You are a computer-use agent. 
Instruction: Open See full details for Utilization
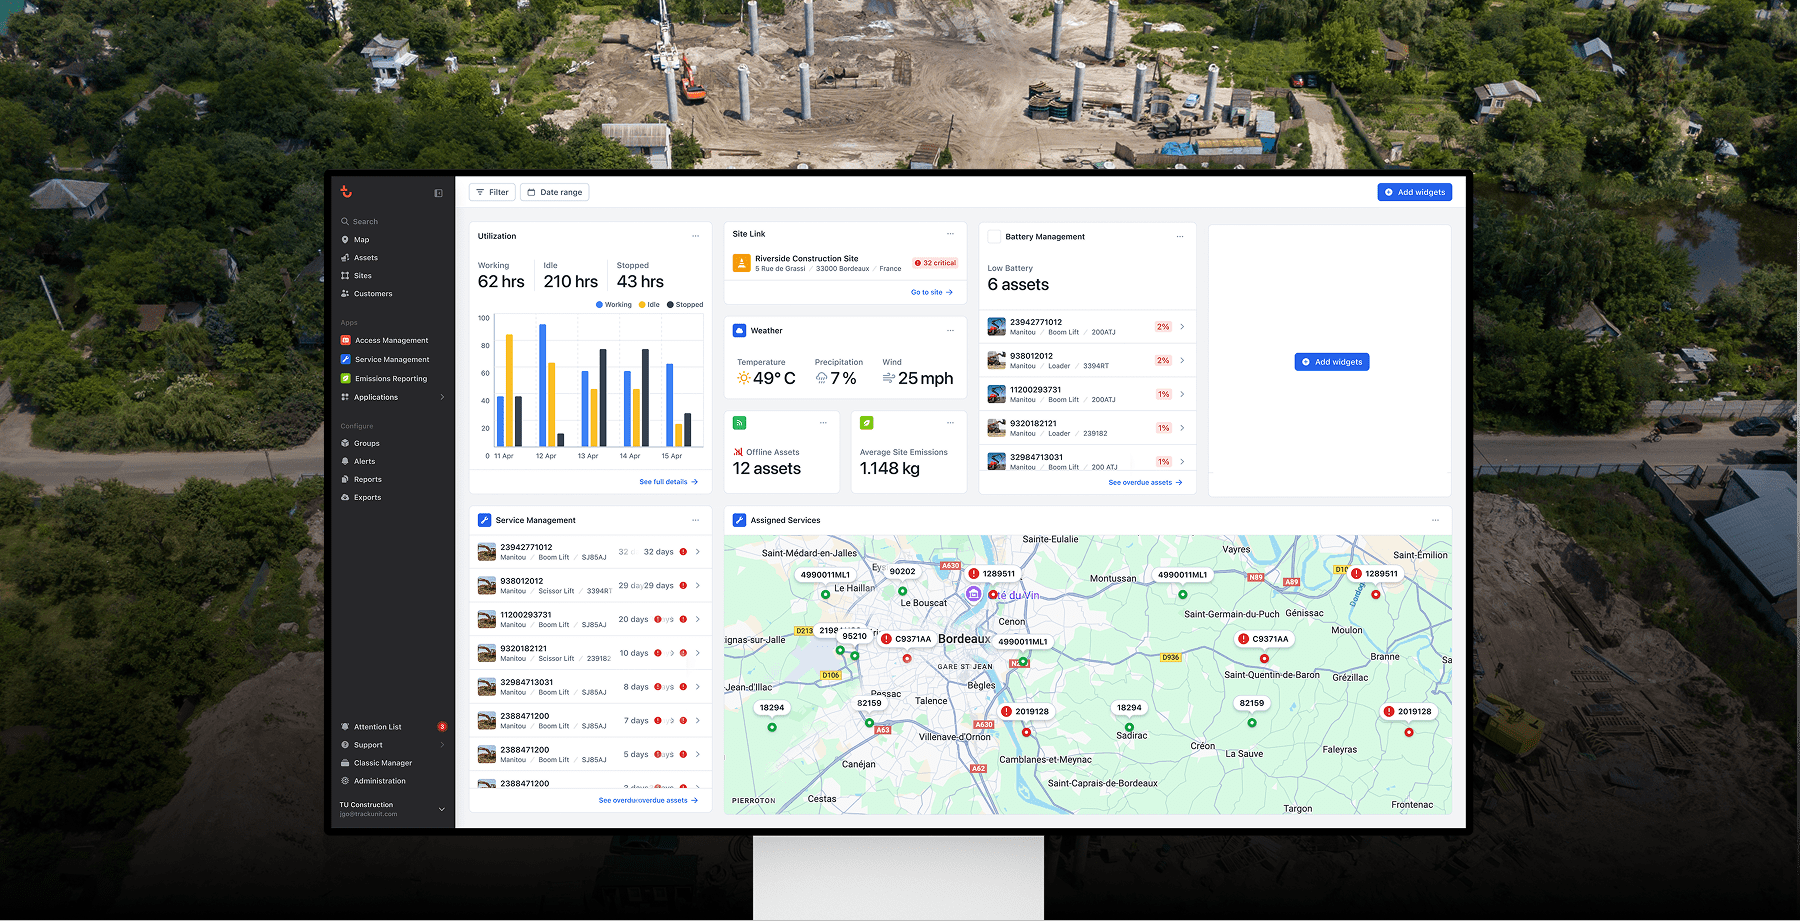(x=669, y=482)
